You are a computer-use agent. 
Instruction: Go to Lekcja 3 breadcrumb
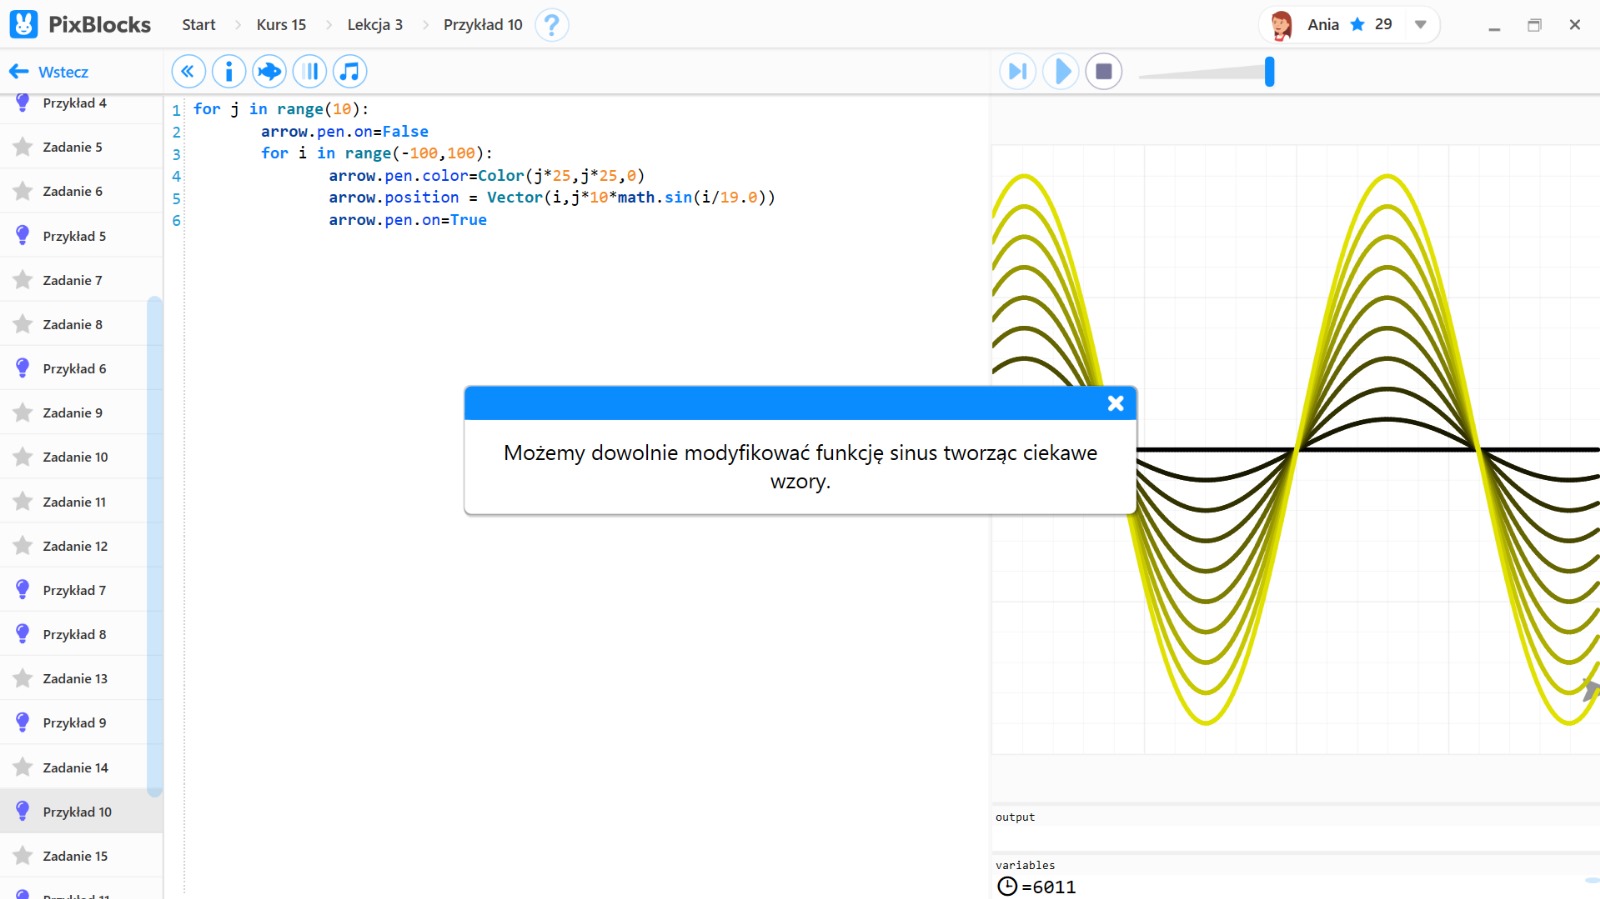click(375, 25)
